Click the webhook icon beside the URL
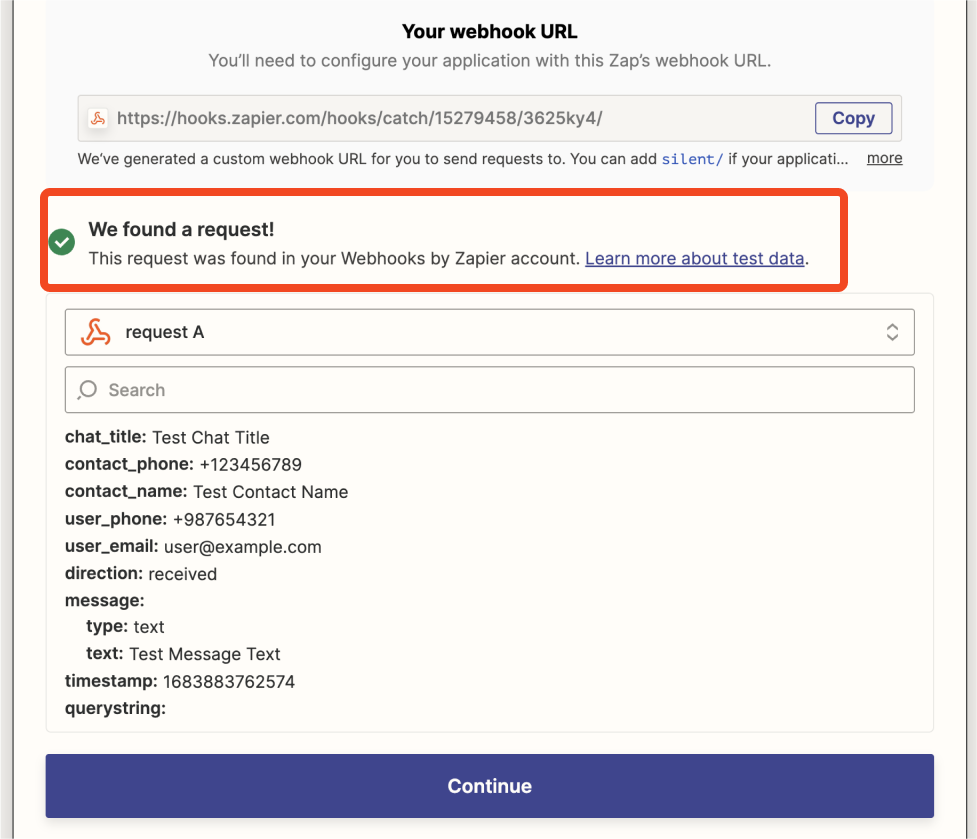977x839 pixels. [98, 118]
